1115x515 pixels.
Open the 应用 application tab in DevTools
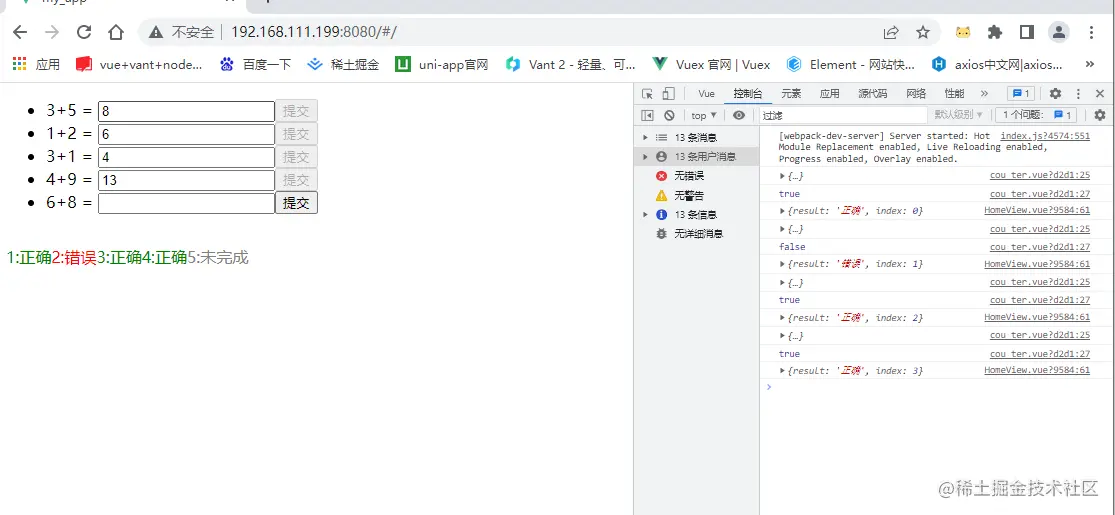point(829,94)
